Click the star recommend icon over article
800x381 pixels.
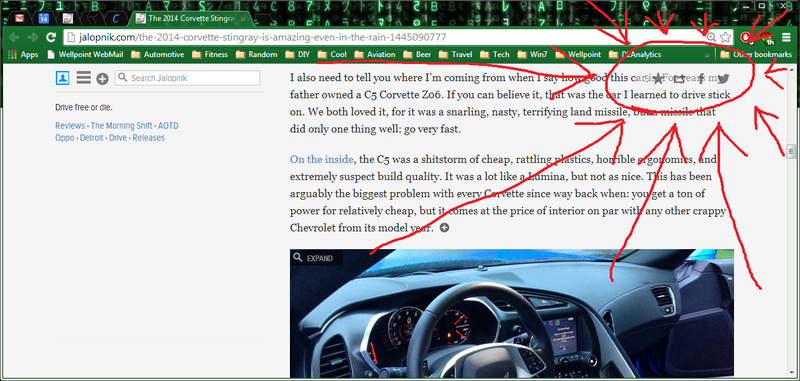point(658,79)
